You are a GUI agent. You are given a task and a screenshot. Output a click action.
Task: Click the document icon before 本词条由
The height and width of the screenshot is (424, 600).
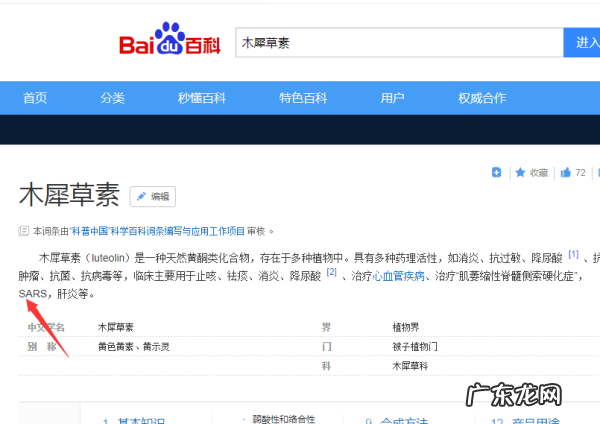pos(24,231)
